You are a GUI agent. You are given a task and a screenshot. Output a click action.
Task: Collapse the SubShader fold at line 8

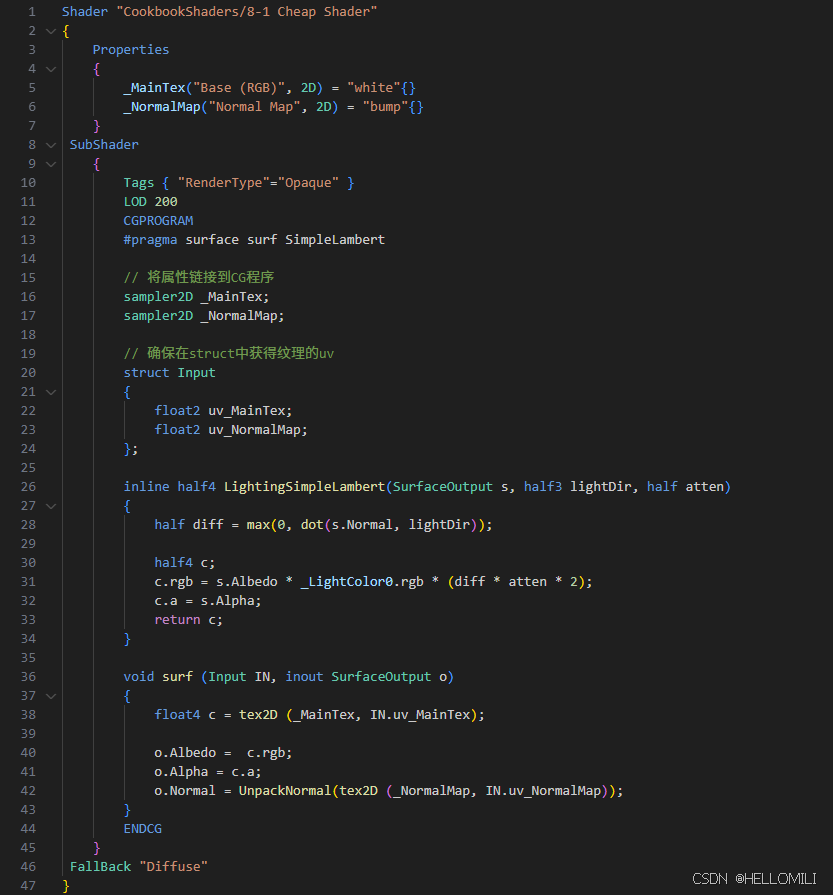point(51,145)
